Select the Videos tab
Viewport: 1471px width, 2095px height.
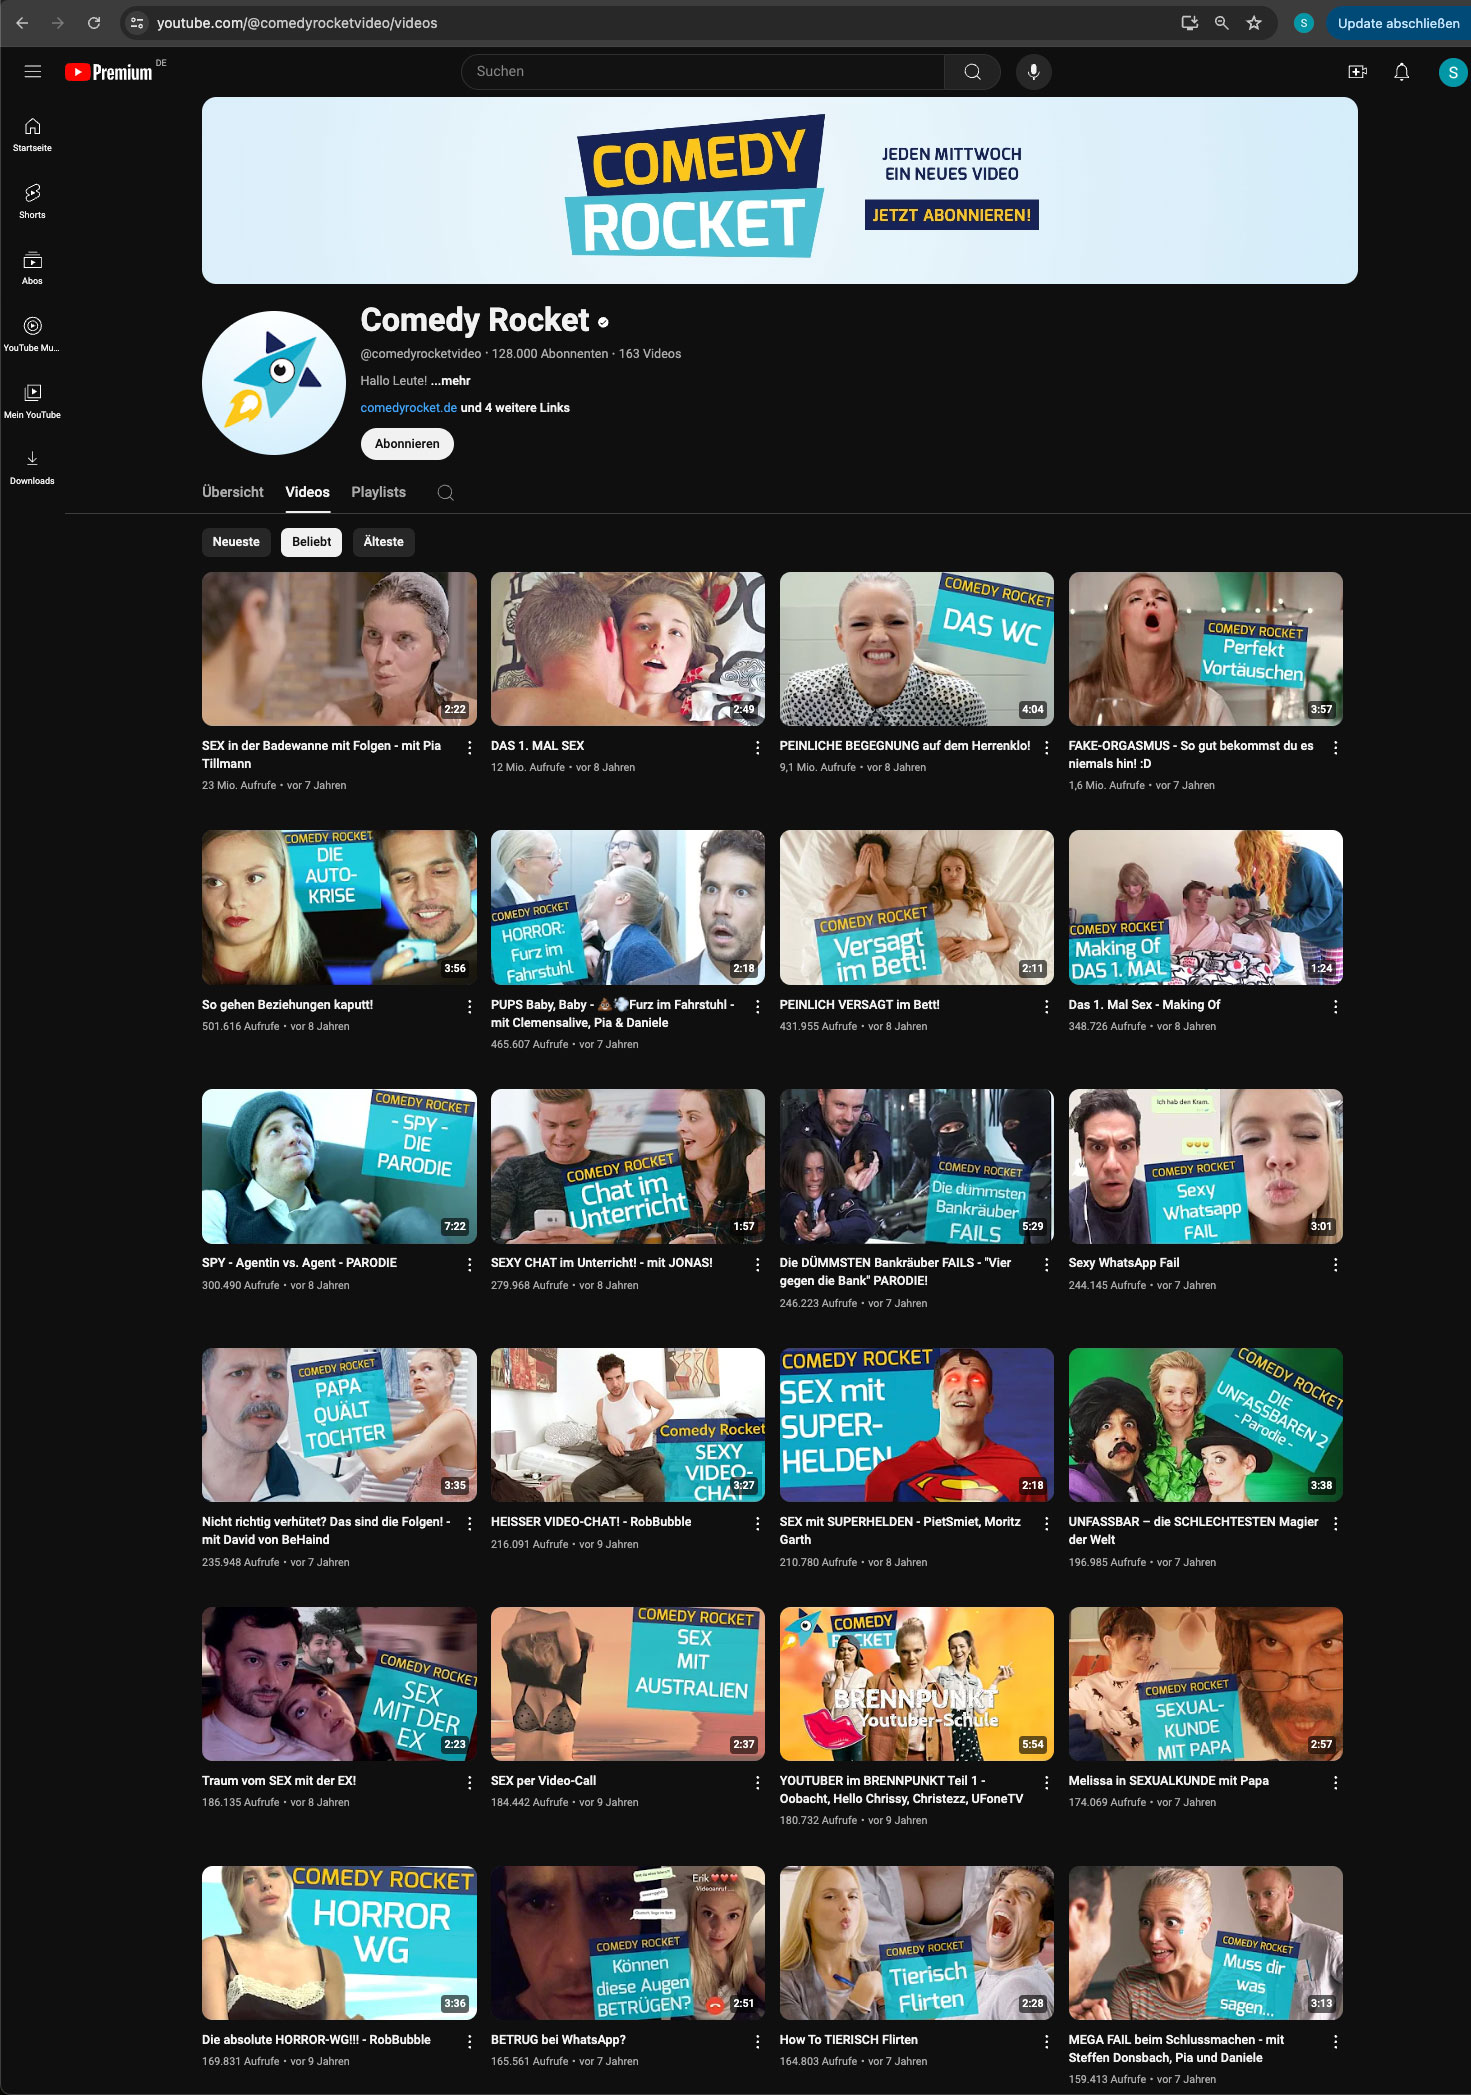(307, 492)
